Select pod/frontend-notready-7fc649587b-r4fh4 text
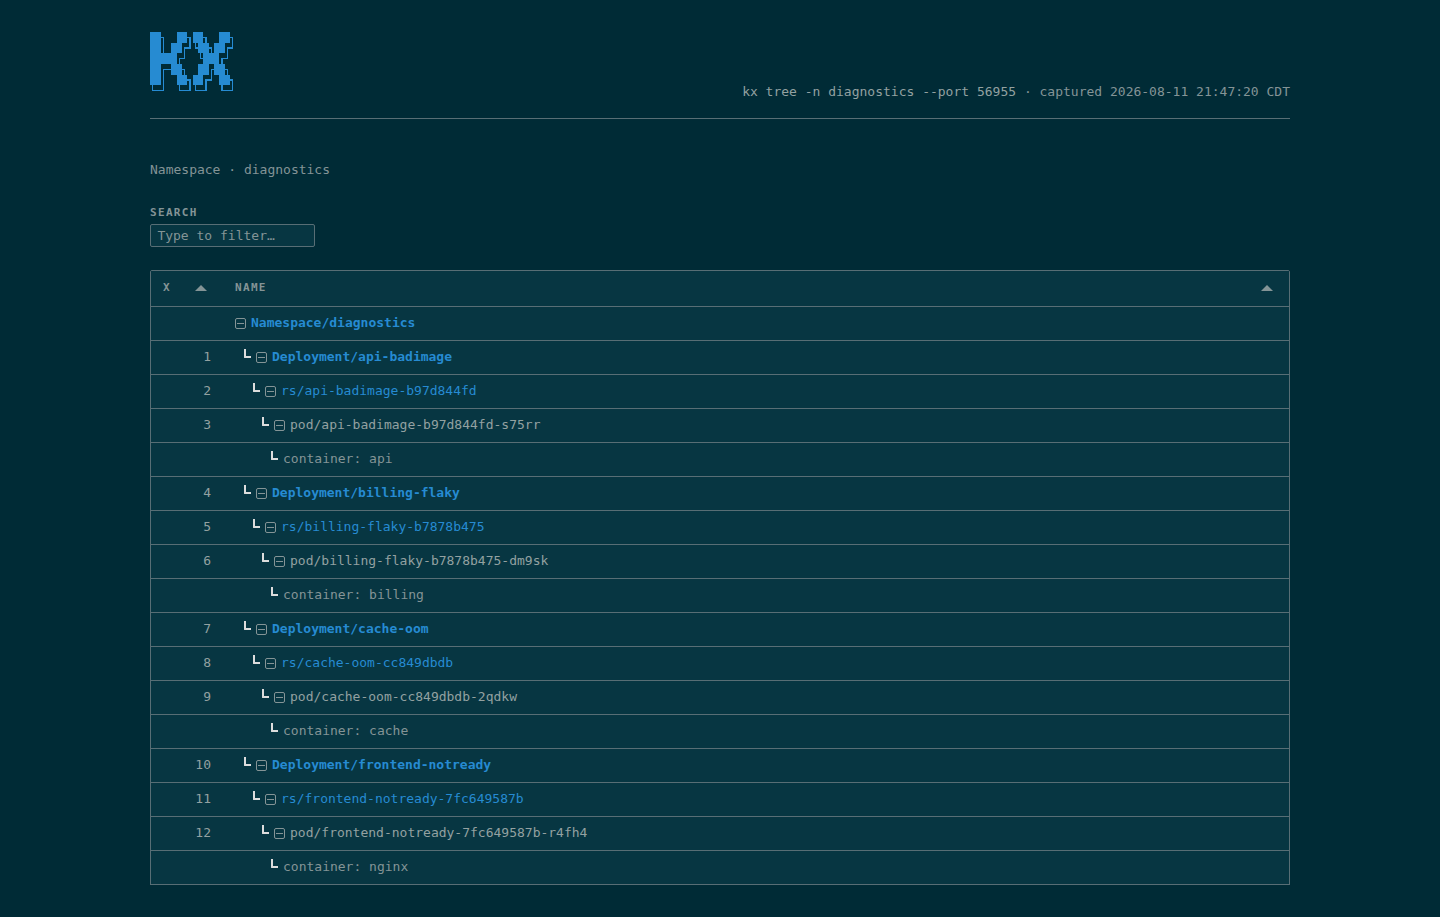 coord(439,833)
